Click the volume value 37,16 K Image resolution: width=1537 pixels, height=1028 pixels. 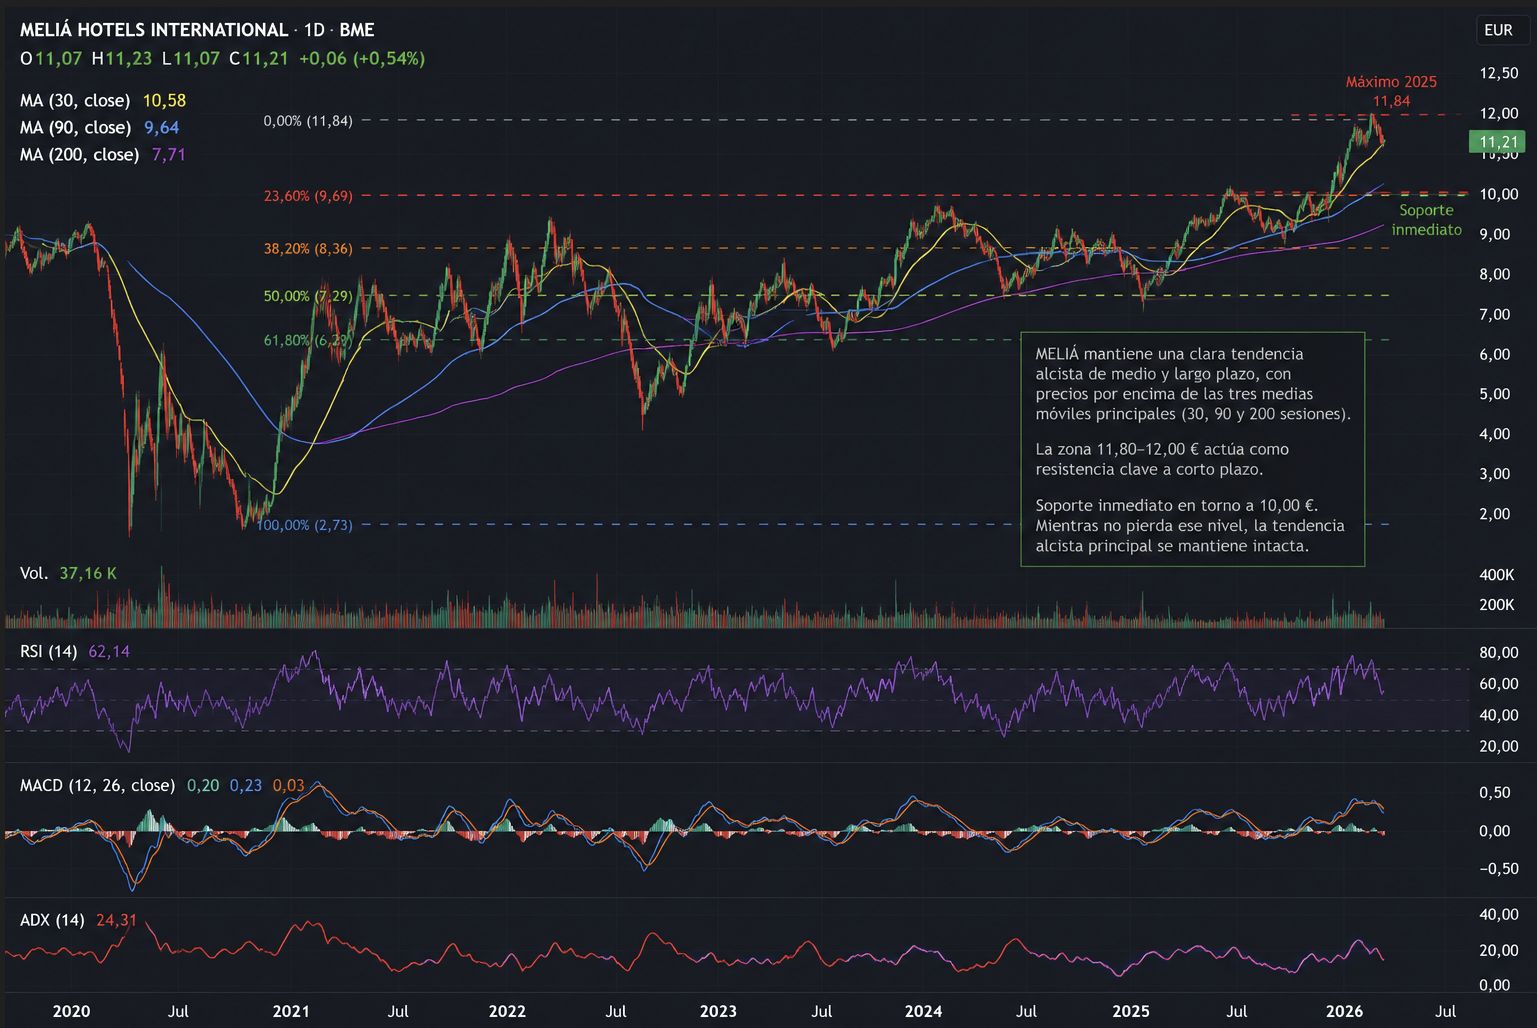click(x=88, y=573)
